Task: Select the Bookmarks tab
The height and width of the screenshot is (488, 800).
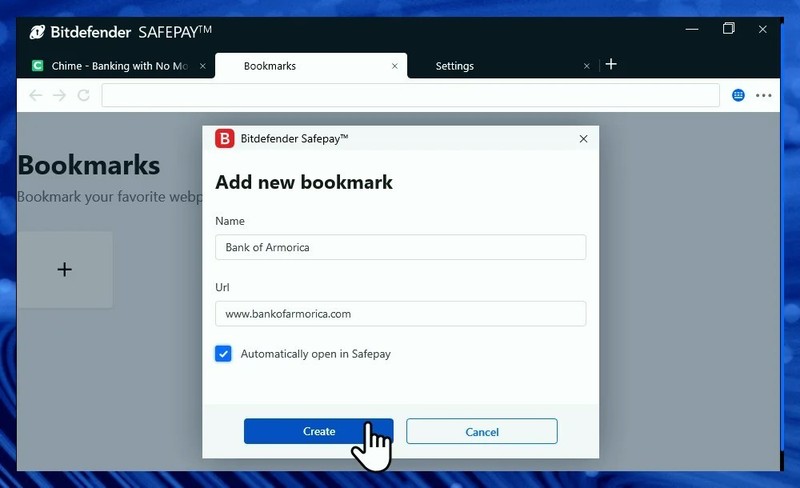Action: [x=311, y=66]
